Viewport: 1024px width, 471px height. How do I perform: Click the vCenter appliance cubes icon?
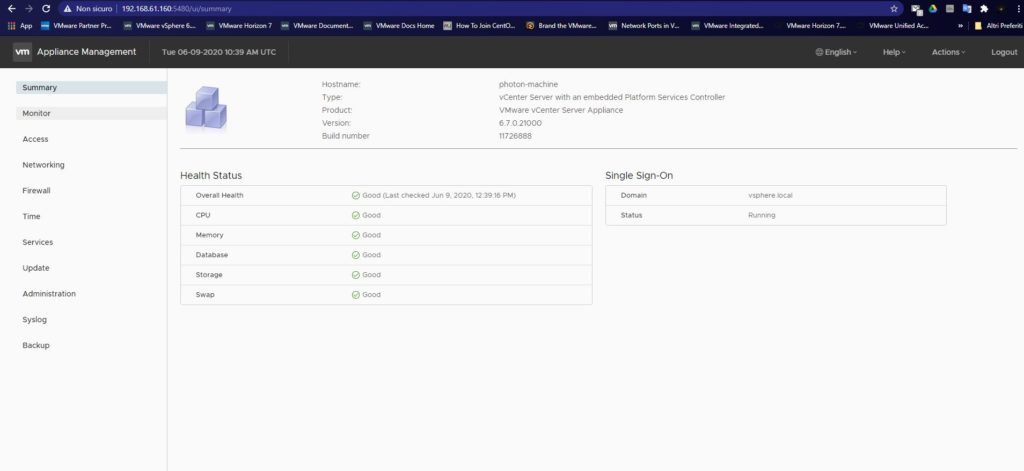[x=206, y=108]
